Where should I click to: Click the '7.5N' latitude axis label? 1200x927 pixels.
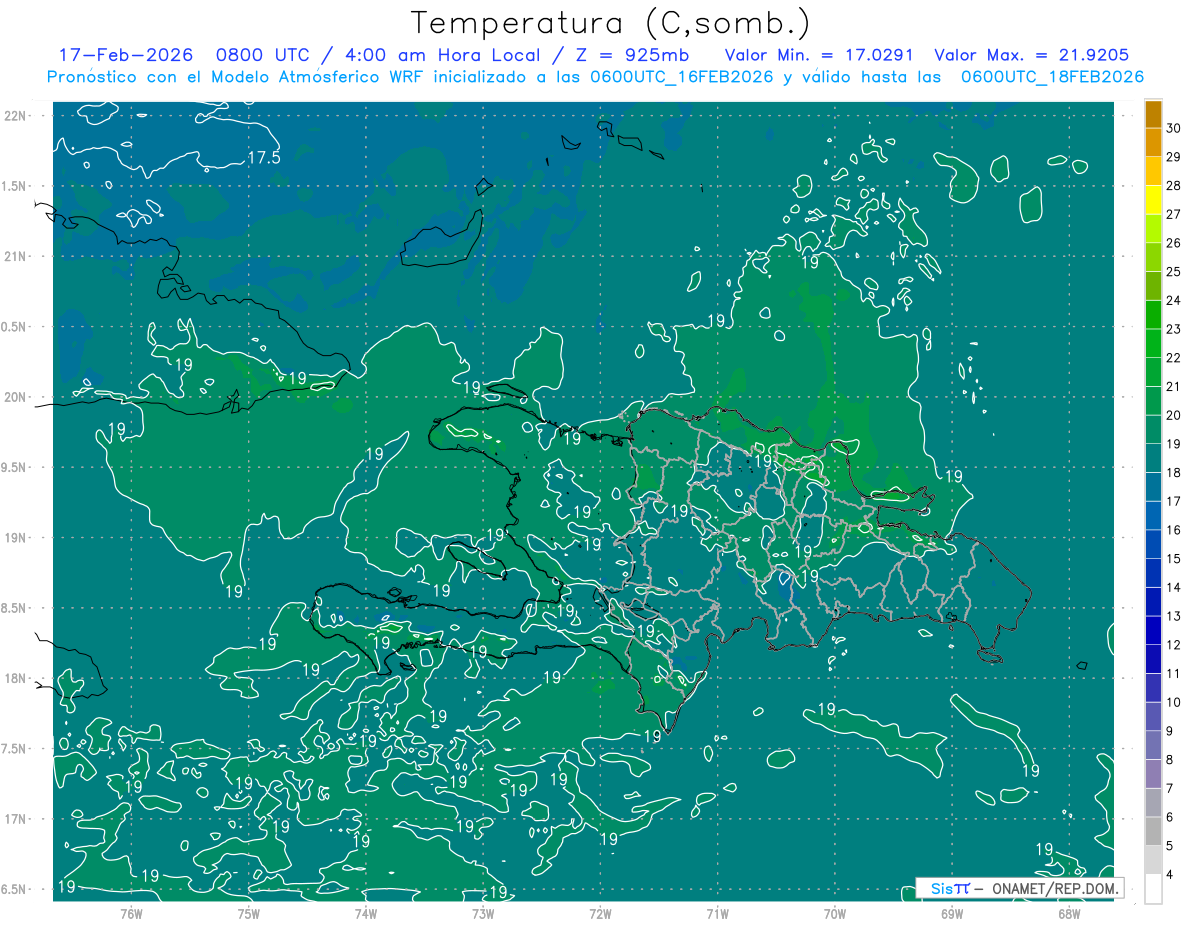click(15, 749)
